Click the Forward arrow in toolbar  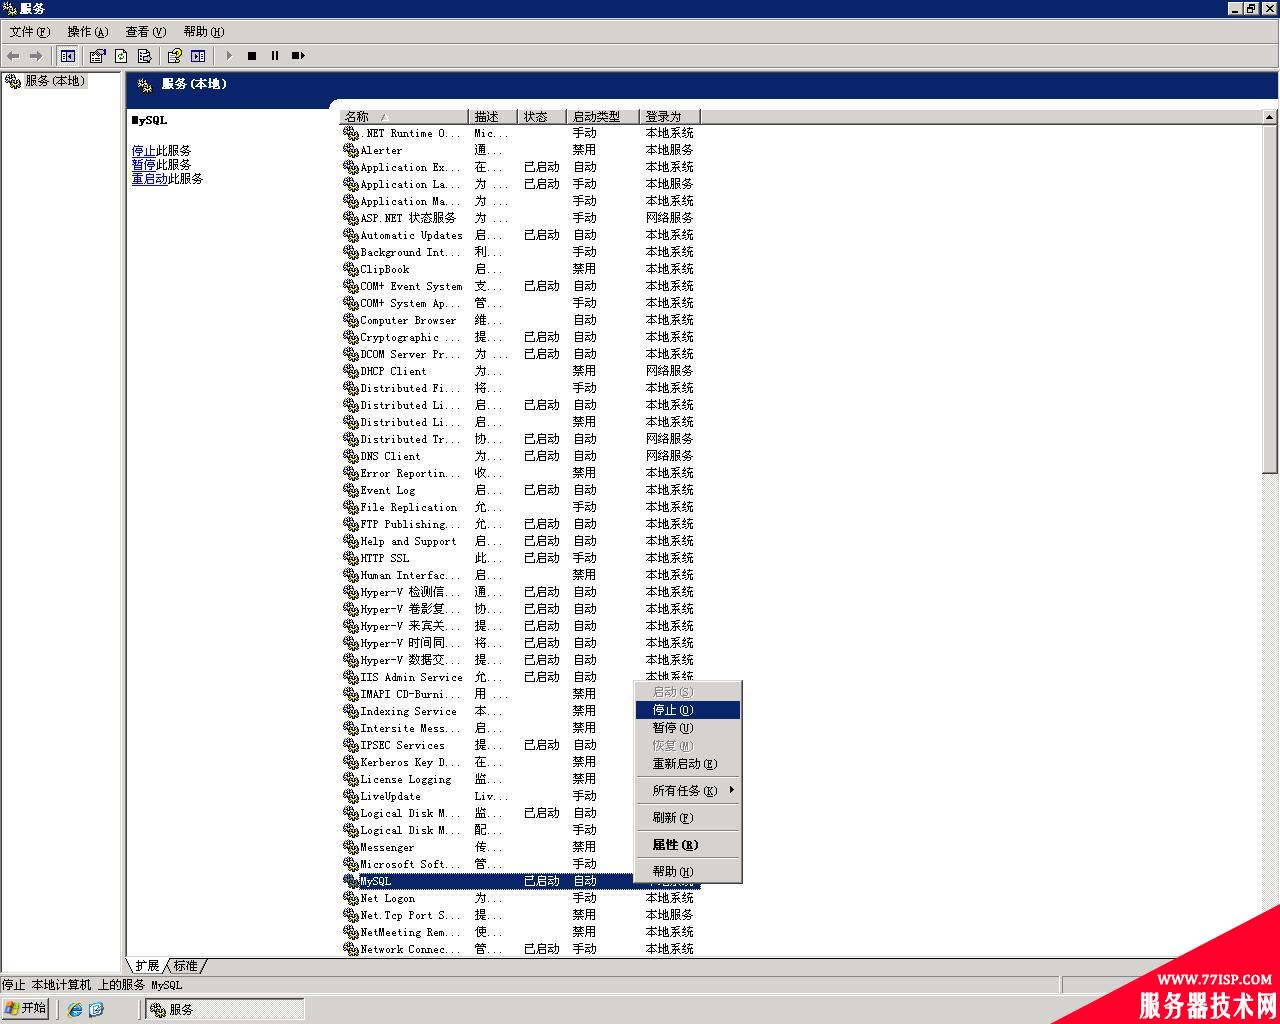click(36, 56)
